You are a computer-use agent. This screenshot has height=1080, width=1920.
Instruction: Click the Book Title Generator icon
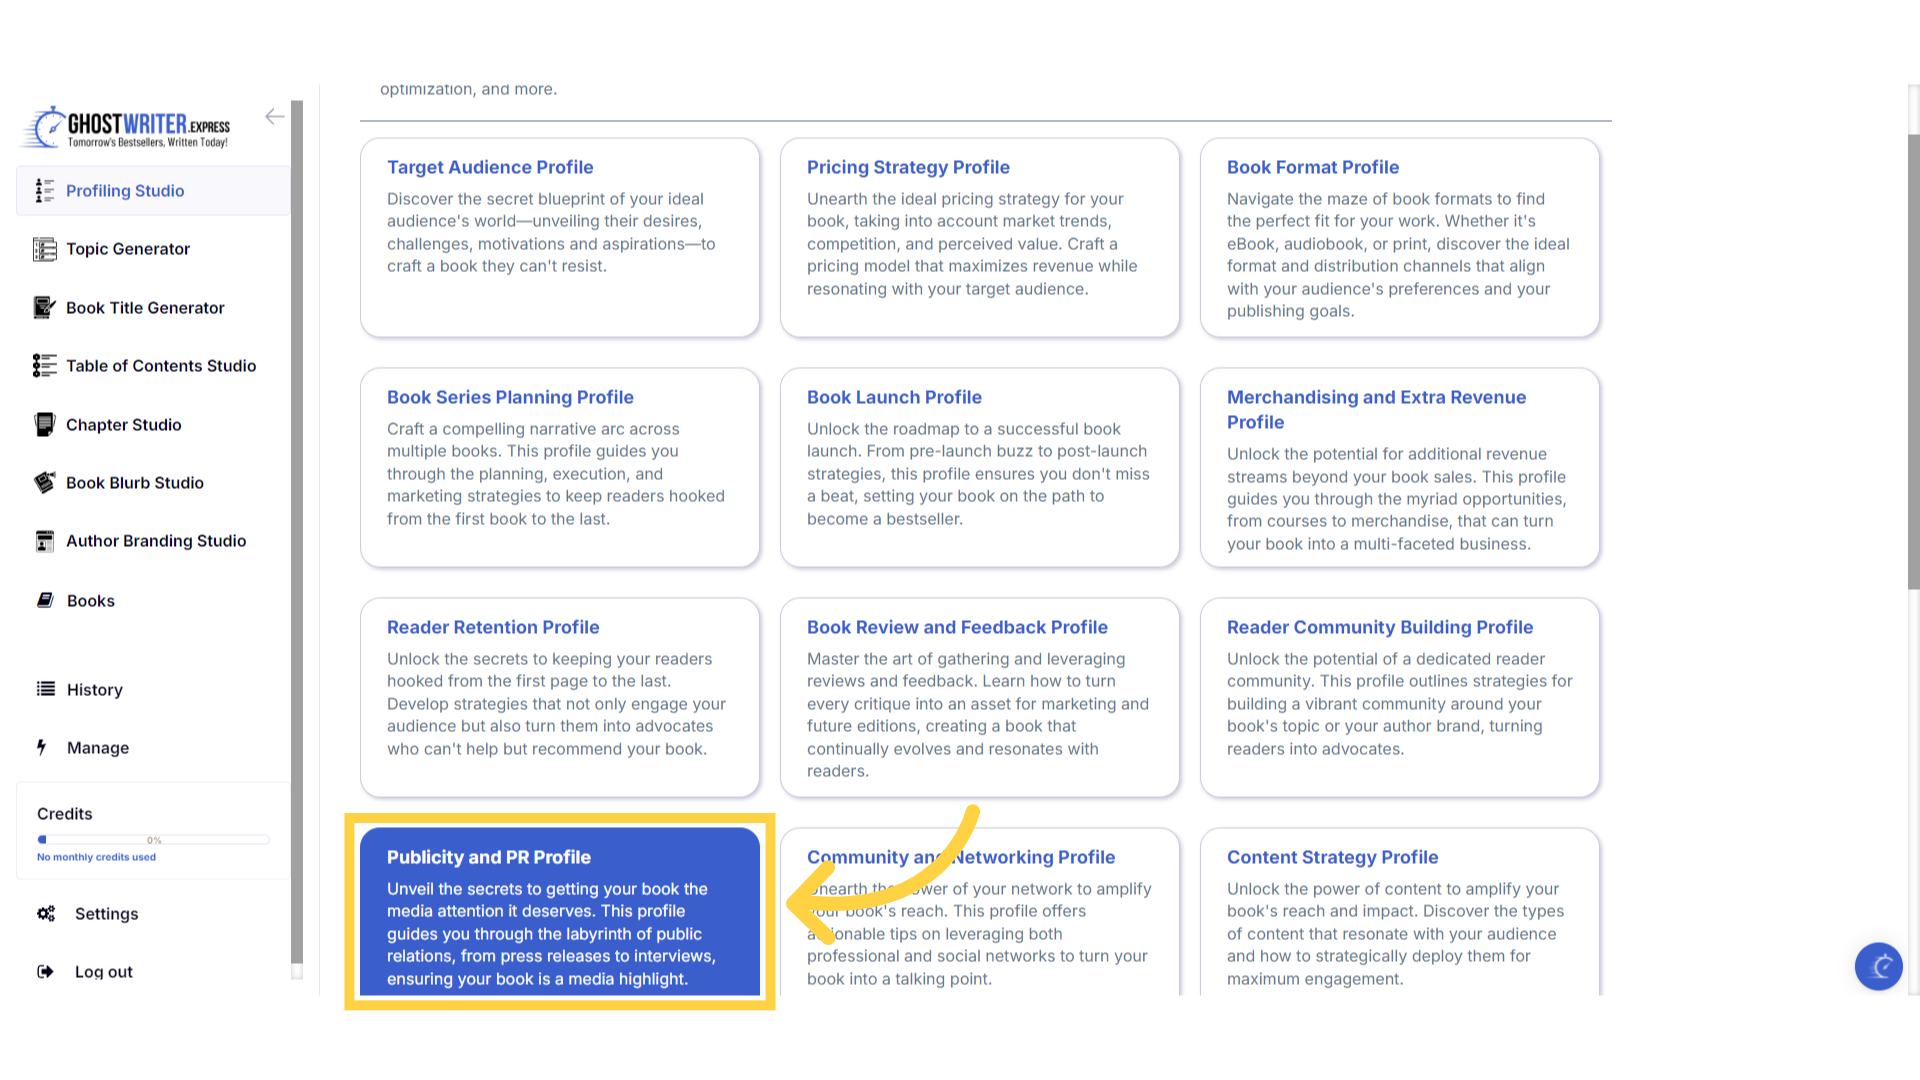click(44, 307)
